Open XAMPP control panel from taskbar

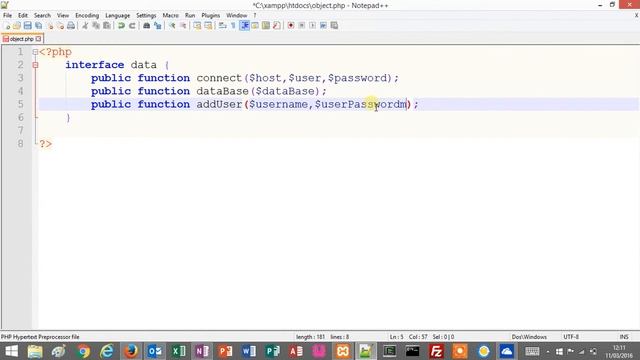click(342, 351)
